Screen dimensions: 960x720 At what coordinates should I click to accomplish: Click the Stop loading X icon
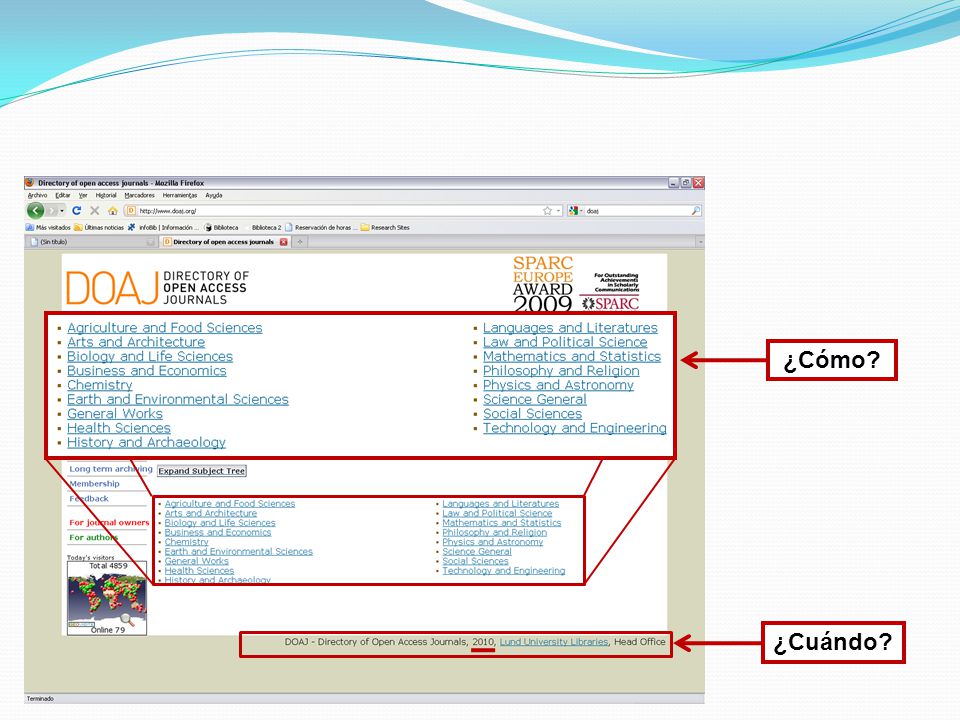click(94, 211)
